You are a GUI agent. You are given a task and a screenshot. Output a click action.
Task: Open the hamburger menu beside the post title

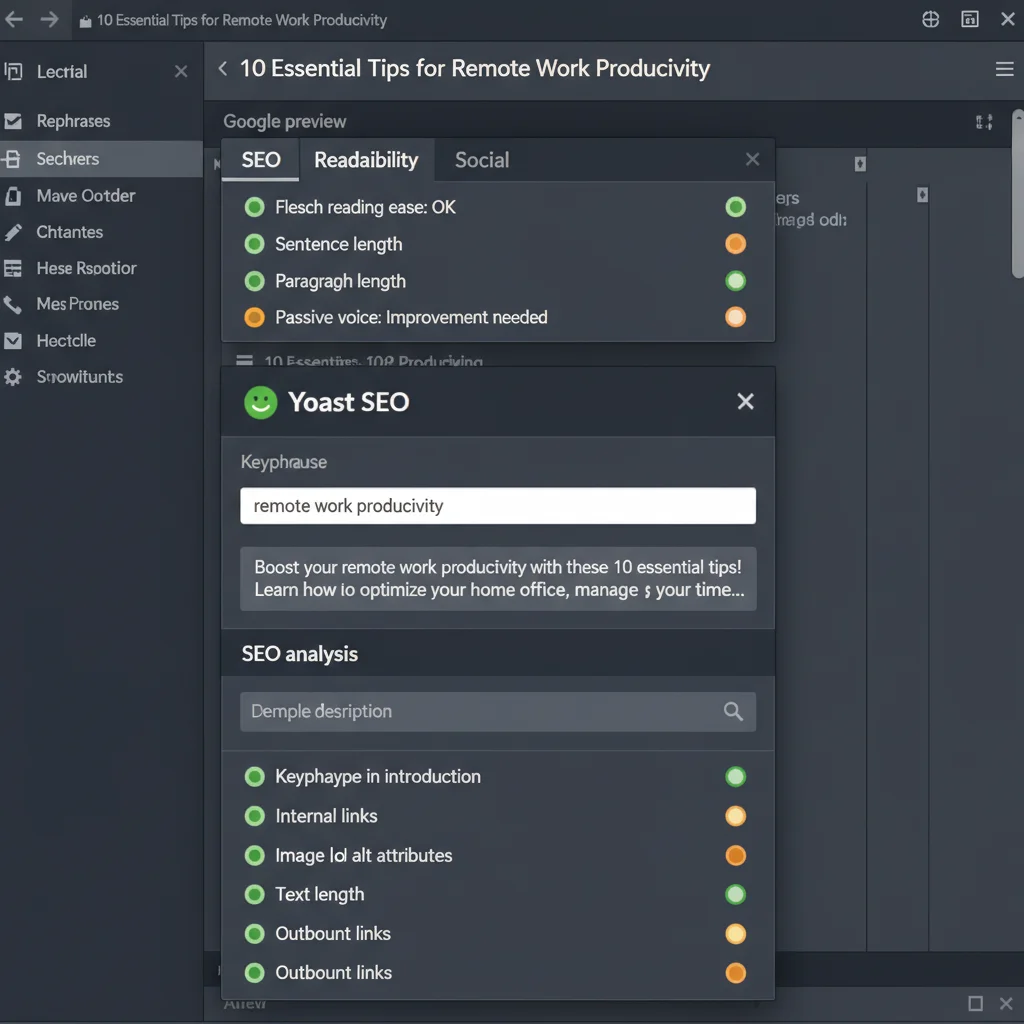pyautogui.click(x=1004, y=69)
